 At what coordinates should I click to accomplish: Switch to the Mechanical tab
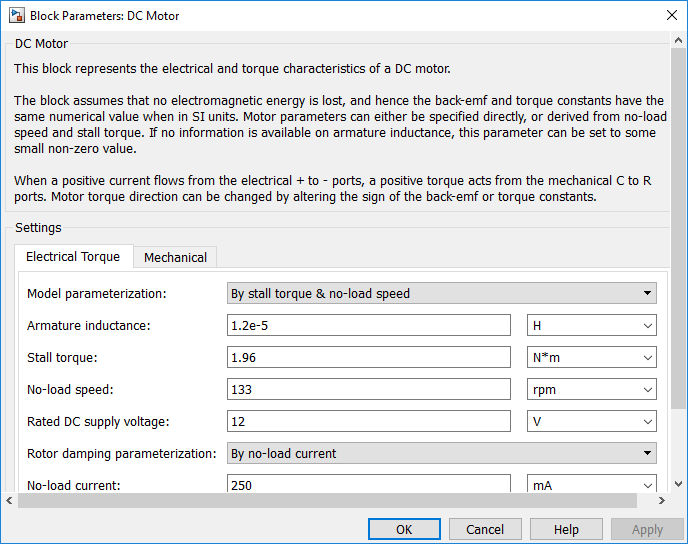point(175,257)
